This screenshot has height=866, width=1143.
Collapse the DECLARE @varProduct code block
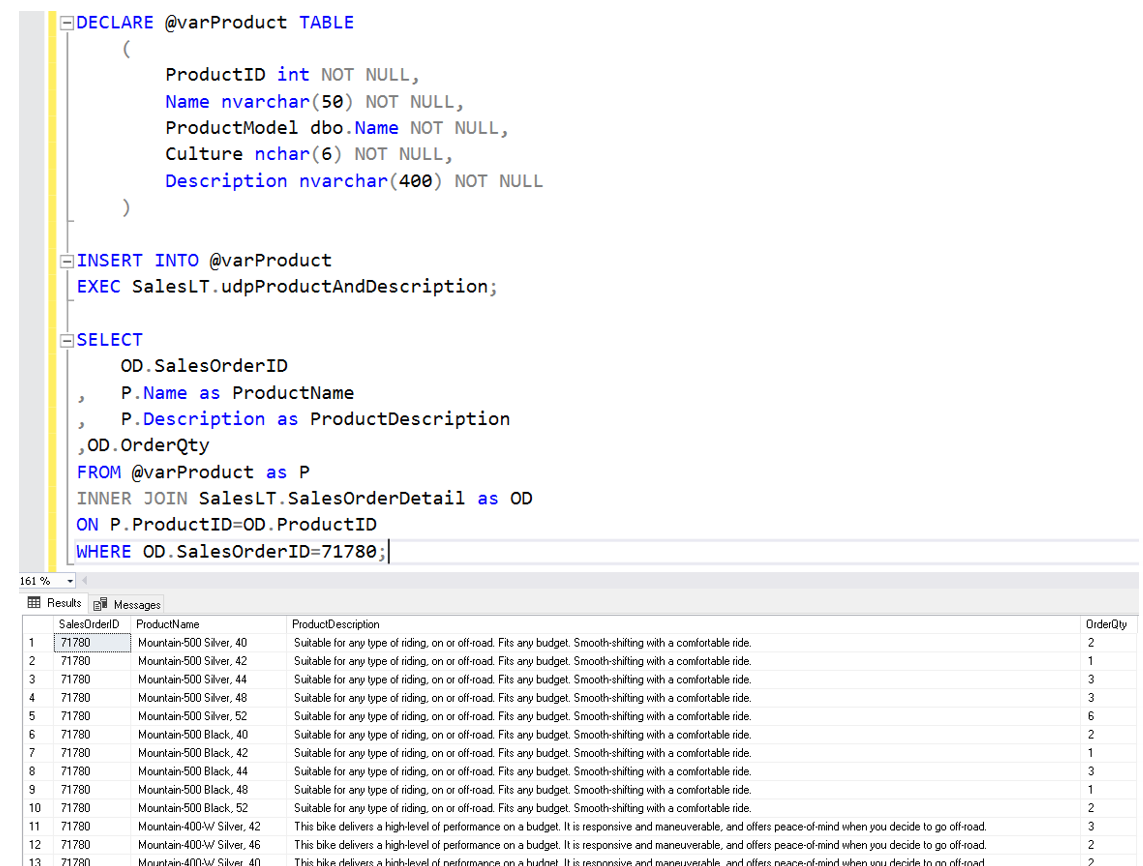(x=66, y=21)
